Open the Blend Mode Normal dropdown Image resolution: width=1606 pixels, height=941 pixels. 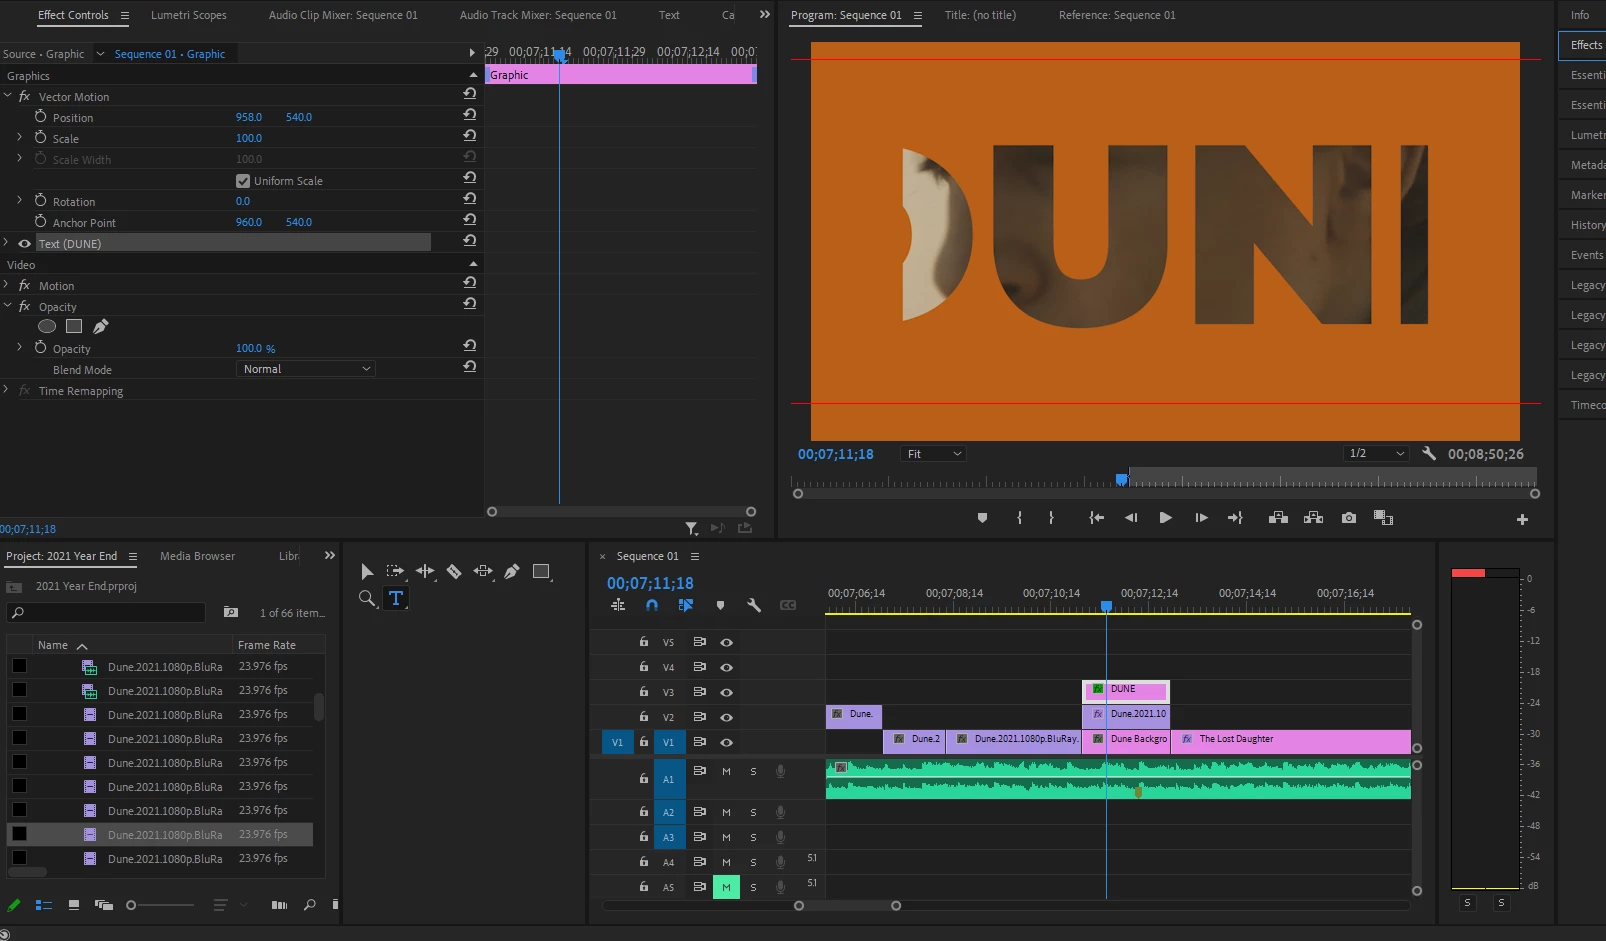click(306, 369)
